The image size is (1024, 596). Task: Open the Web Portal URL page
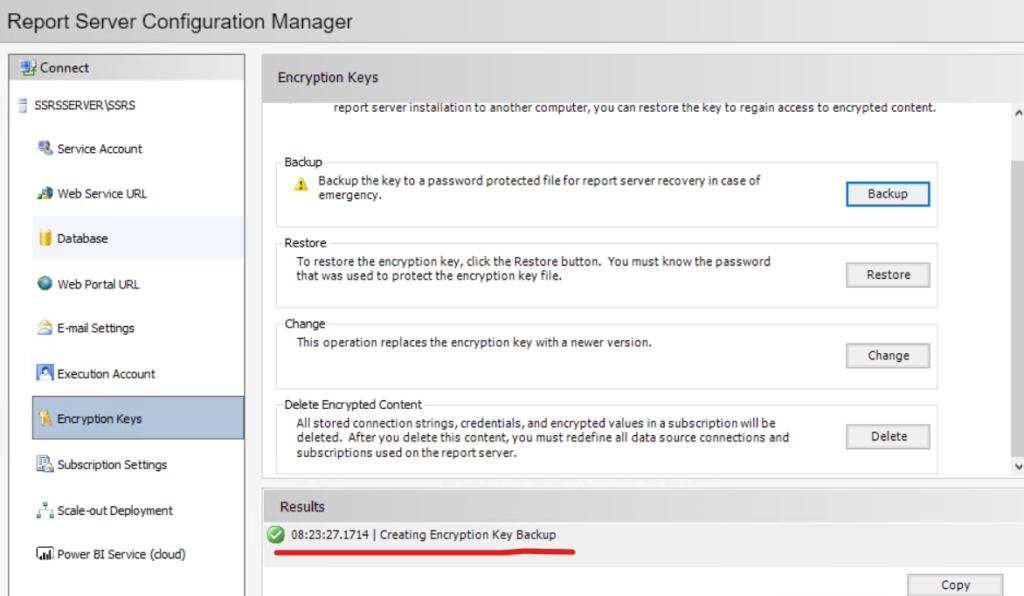pos(98,284)
